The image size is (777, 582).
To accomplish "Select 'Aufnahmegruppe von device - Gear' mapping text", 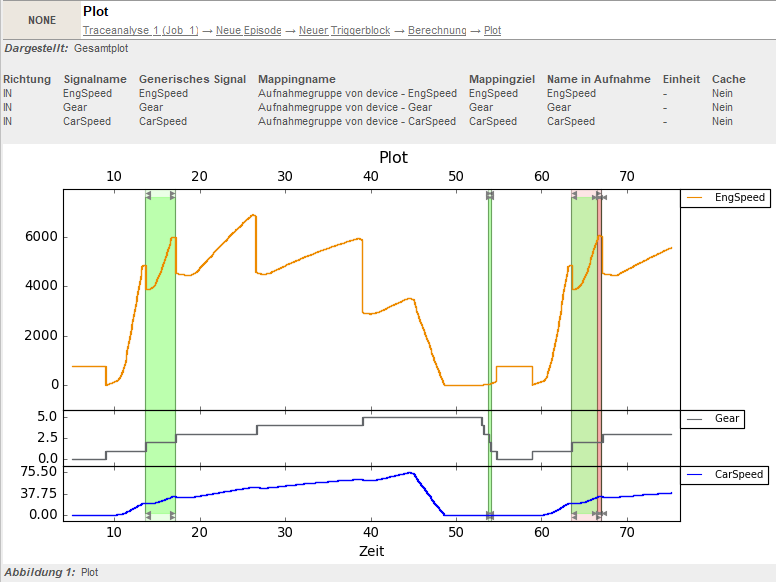I will click(345, 107).
